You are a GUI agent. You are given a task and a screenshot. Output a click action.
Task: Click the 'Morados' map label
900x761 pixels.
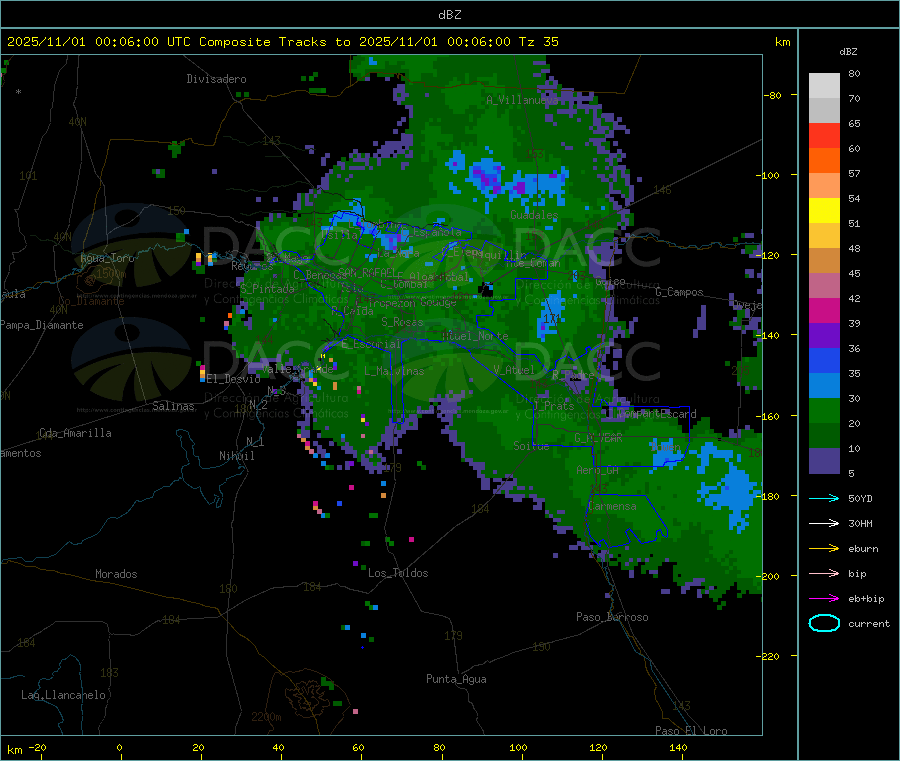[x=116, y=574]
